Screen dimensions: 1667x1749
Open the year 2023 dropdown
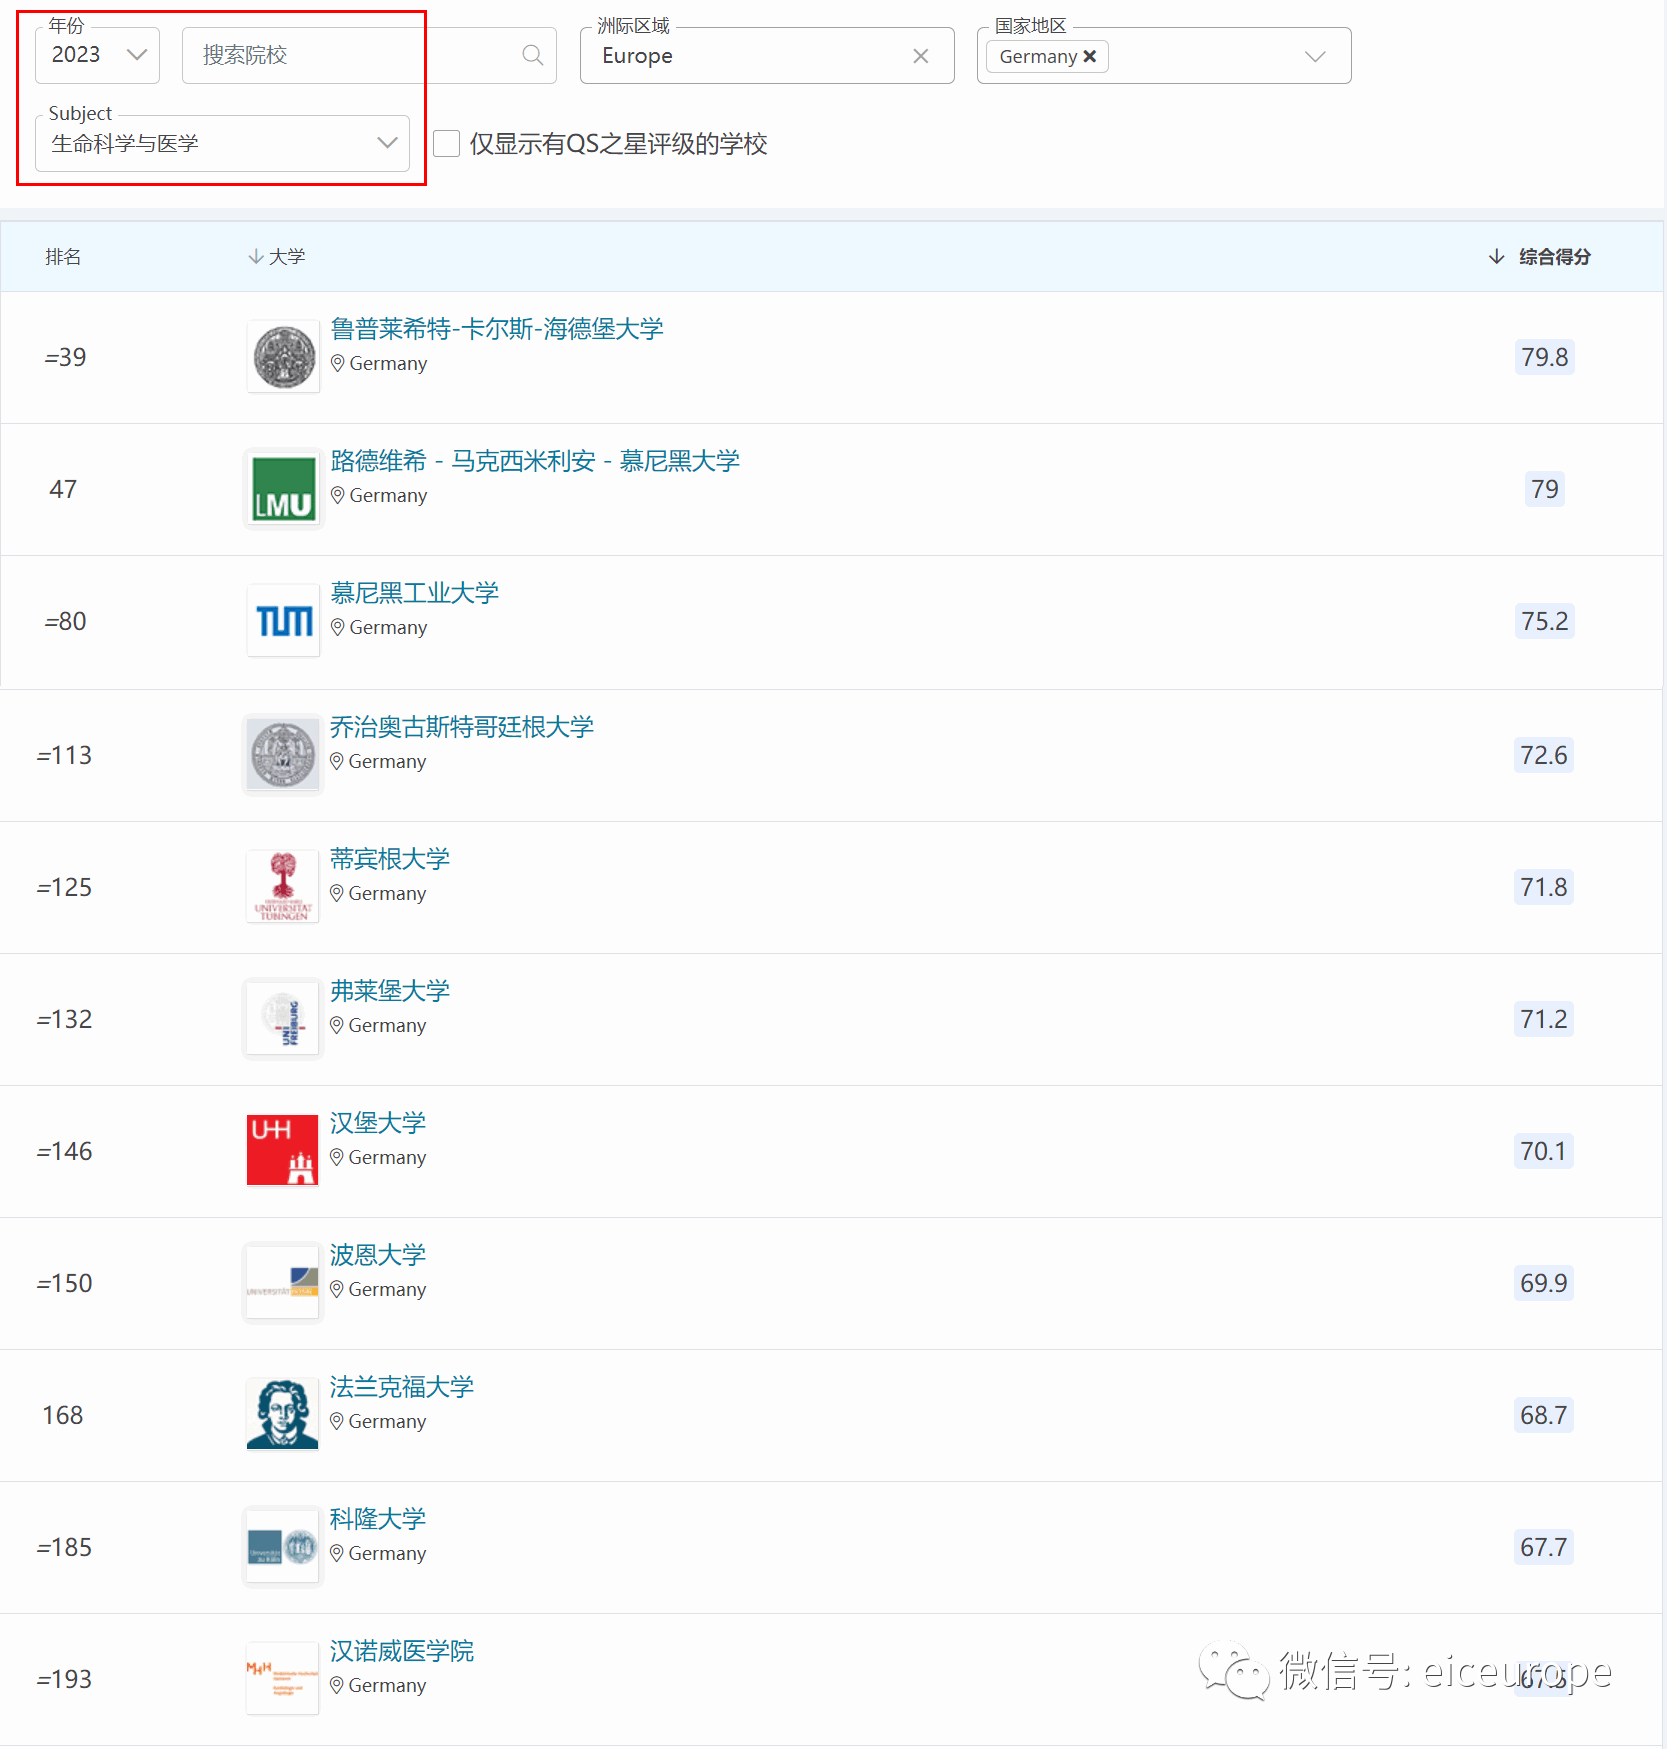[97, 55]
